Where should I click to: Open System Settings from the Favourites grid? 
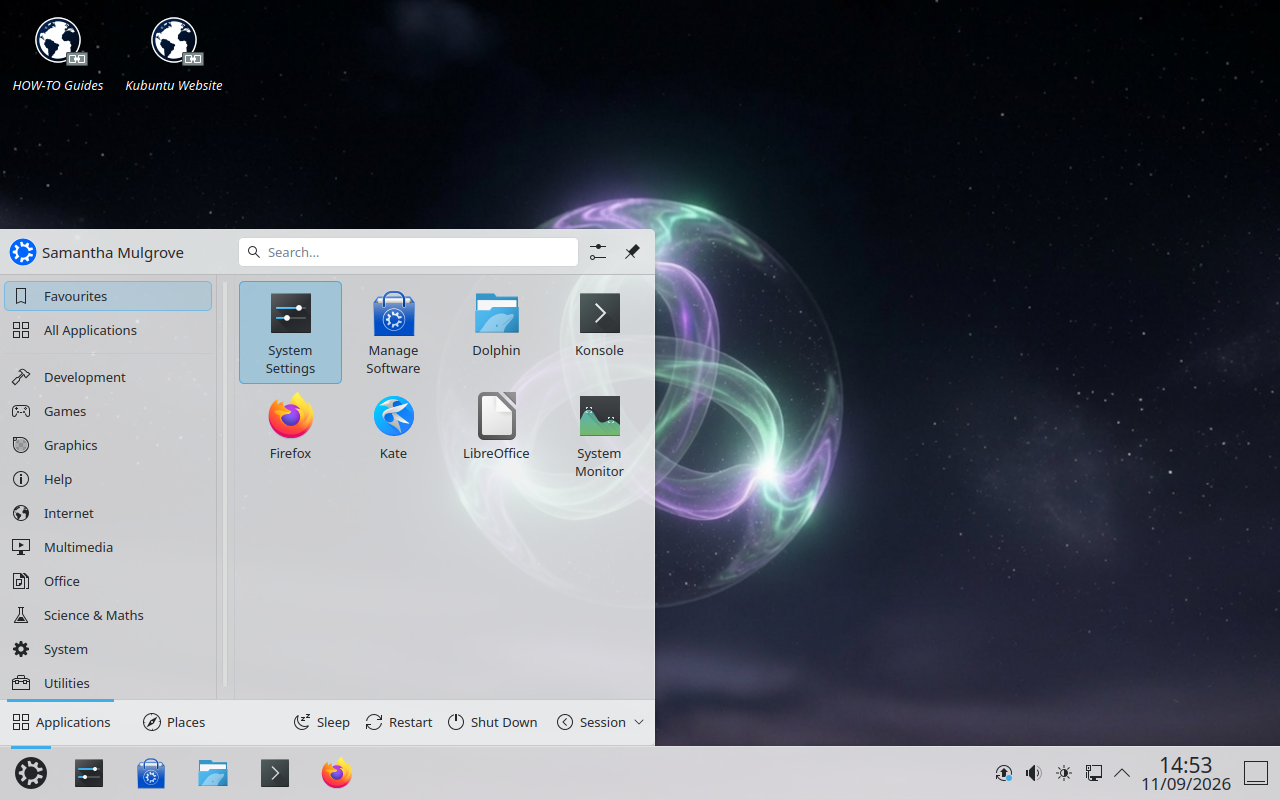[x=290, y=332]
